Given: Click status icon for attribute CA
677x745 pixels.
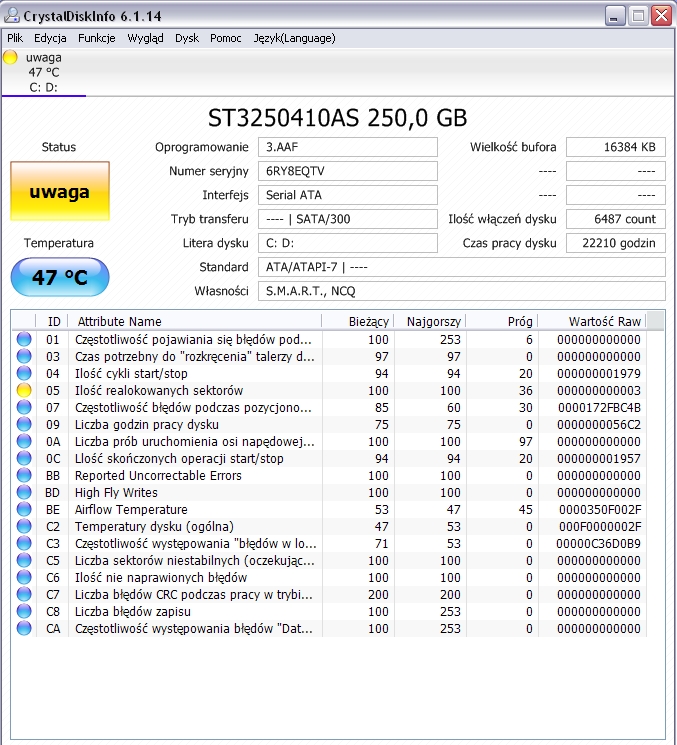Looking at the screenshot, I should (x=24, y=628).
